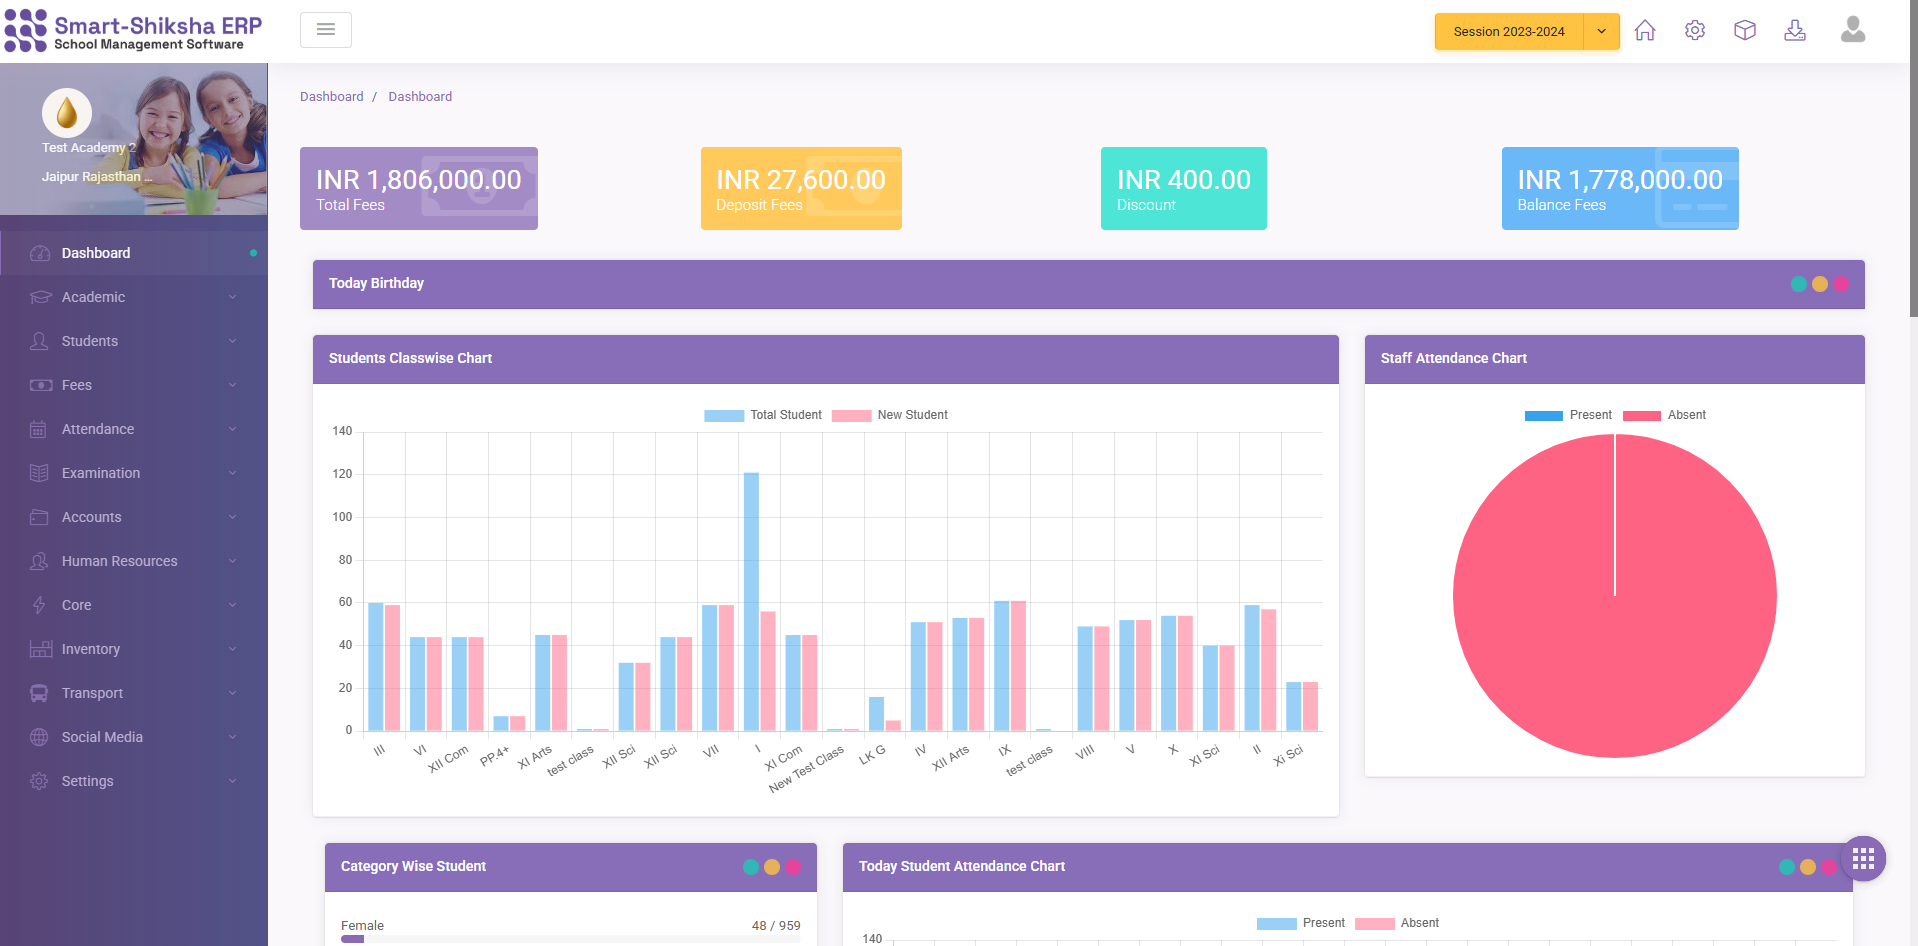The width and height of the screenshot is (1918, 946).
Task: Click the Transport bus icon in sidebar
Action: 39,693
